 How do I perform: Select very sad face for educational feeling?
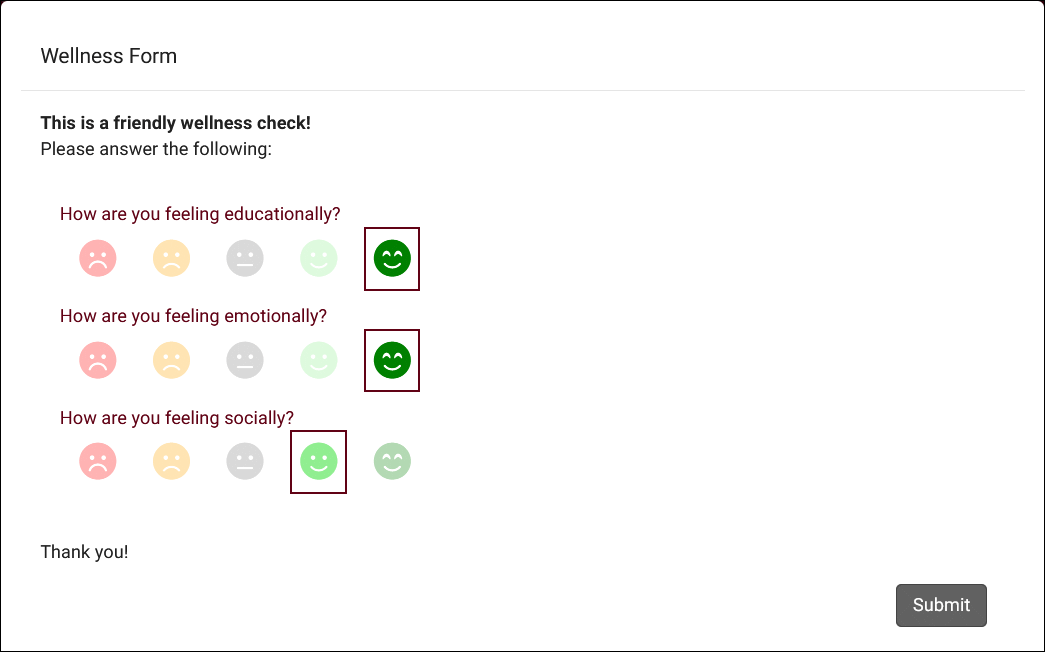tap(98, 259)
